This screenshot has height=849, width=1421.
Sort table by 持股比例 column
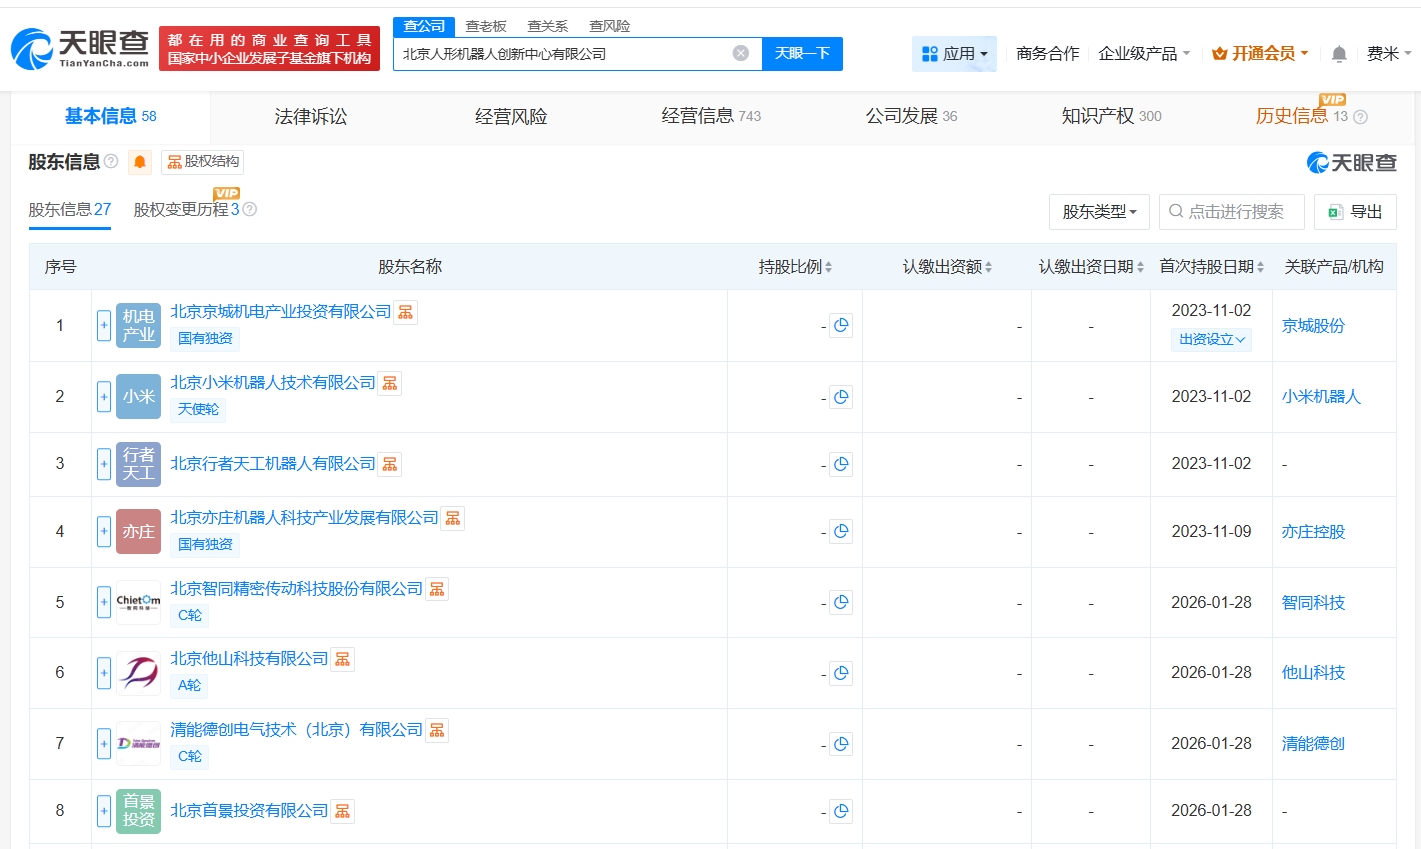click(x=795, y=267)
